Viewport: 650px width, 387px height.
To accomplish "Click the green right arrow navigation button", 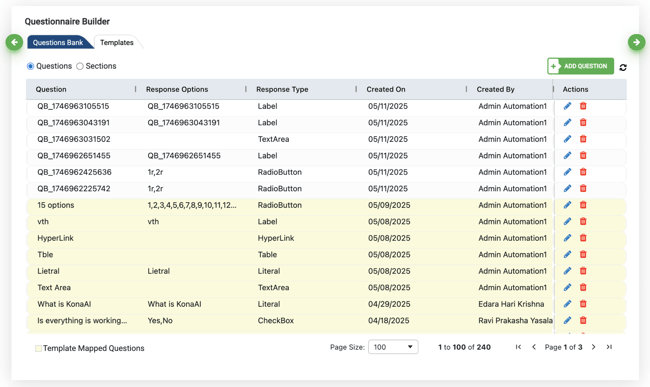I will 636,42.
